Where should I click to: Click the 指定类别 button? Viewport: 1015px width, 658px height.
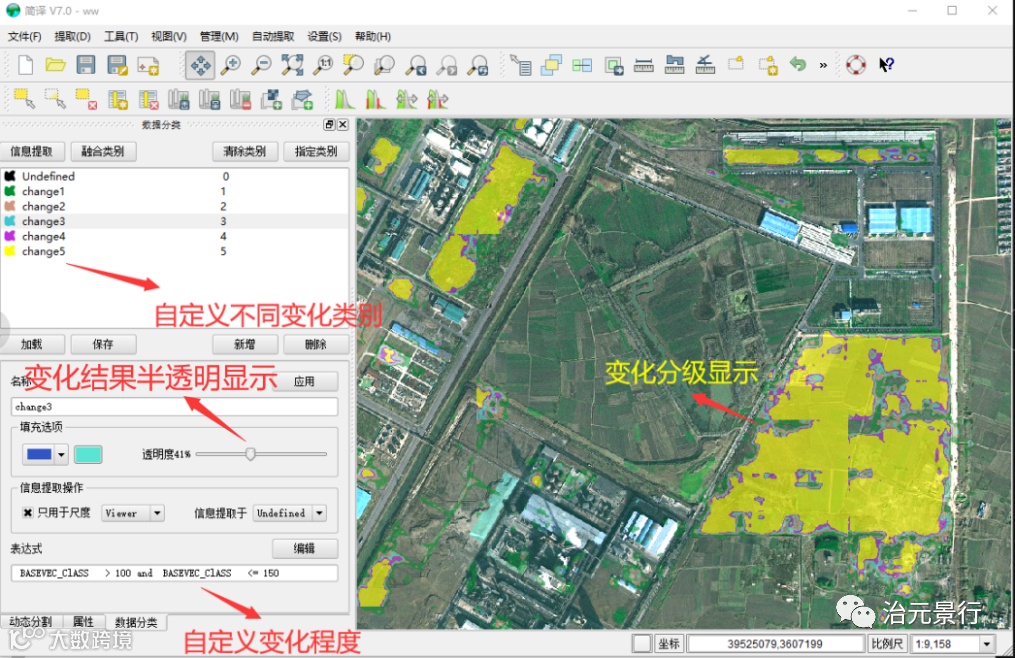click(x=316, y=152)
